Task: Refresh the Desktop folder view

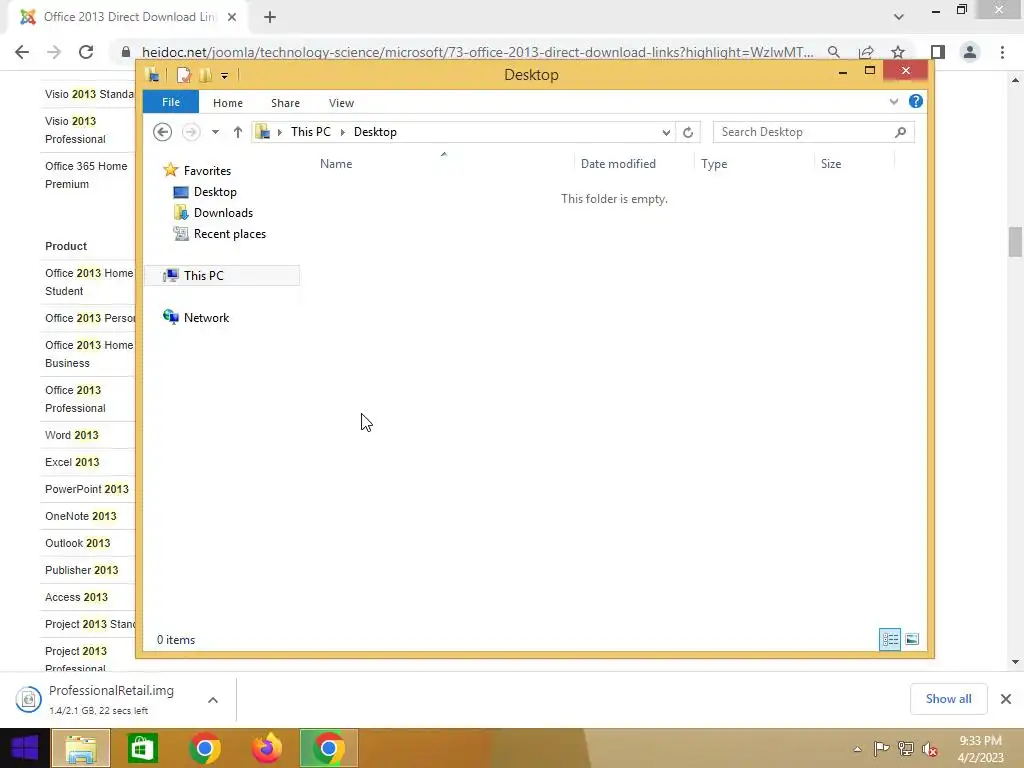Action: (x=688, y=132)
